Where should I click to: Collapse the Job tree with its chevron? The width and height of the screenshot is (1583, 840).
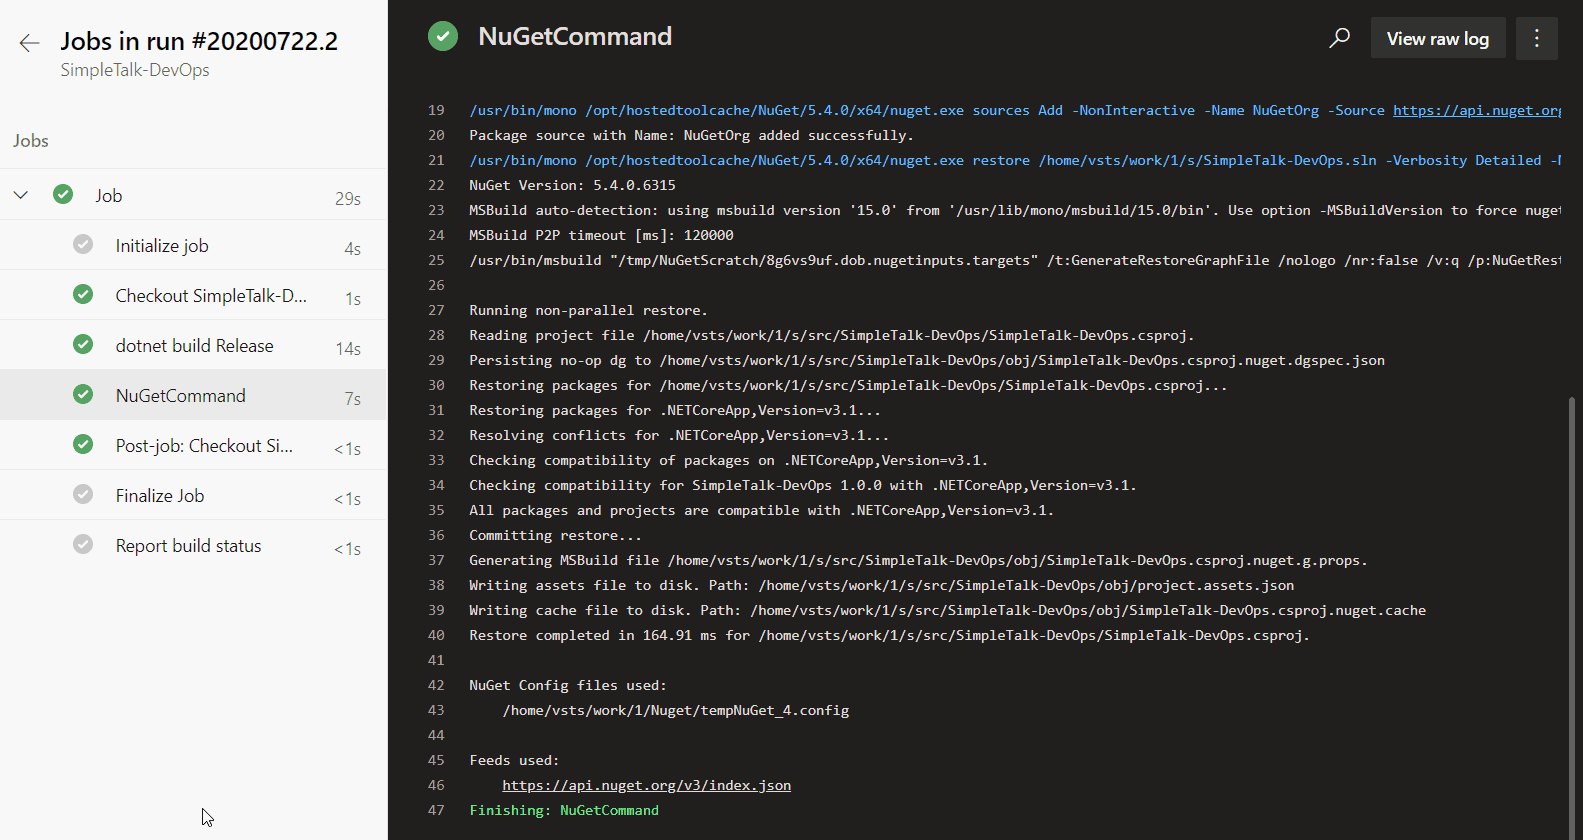(x=21, y=195)
